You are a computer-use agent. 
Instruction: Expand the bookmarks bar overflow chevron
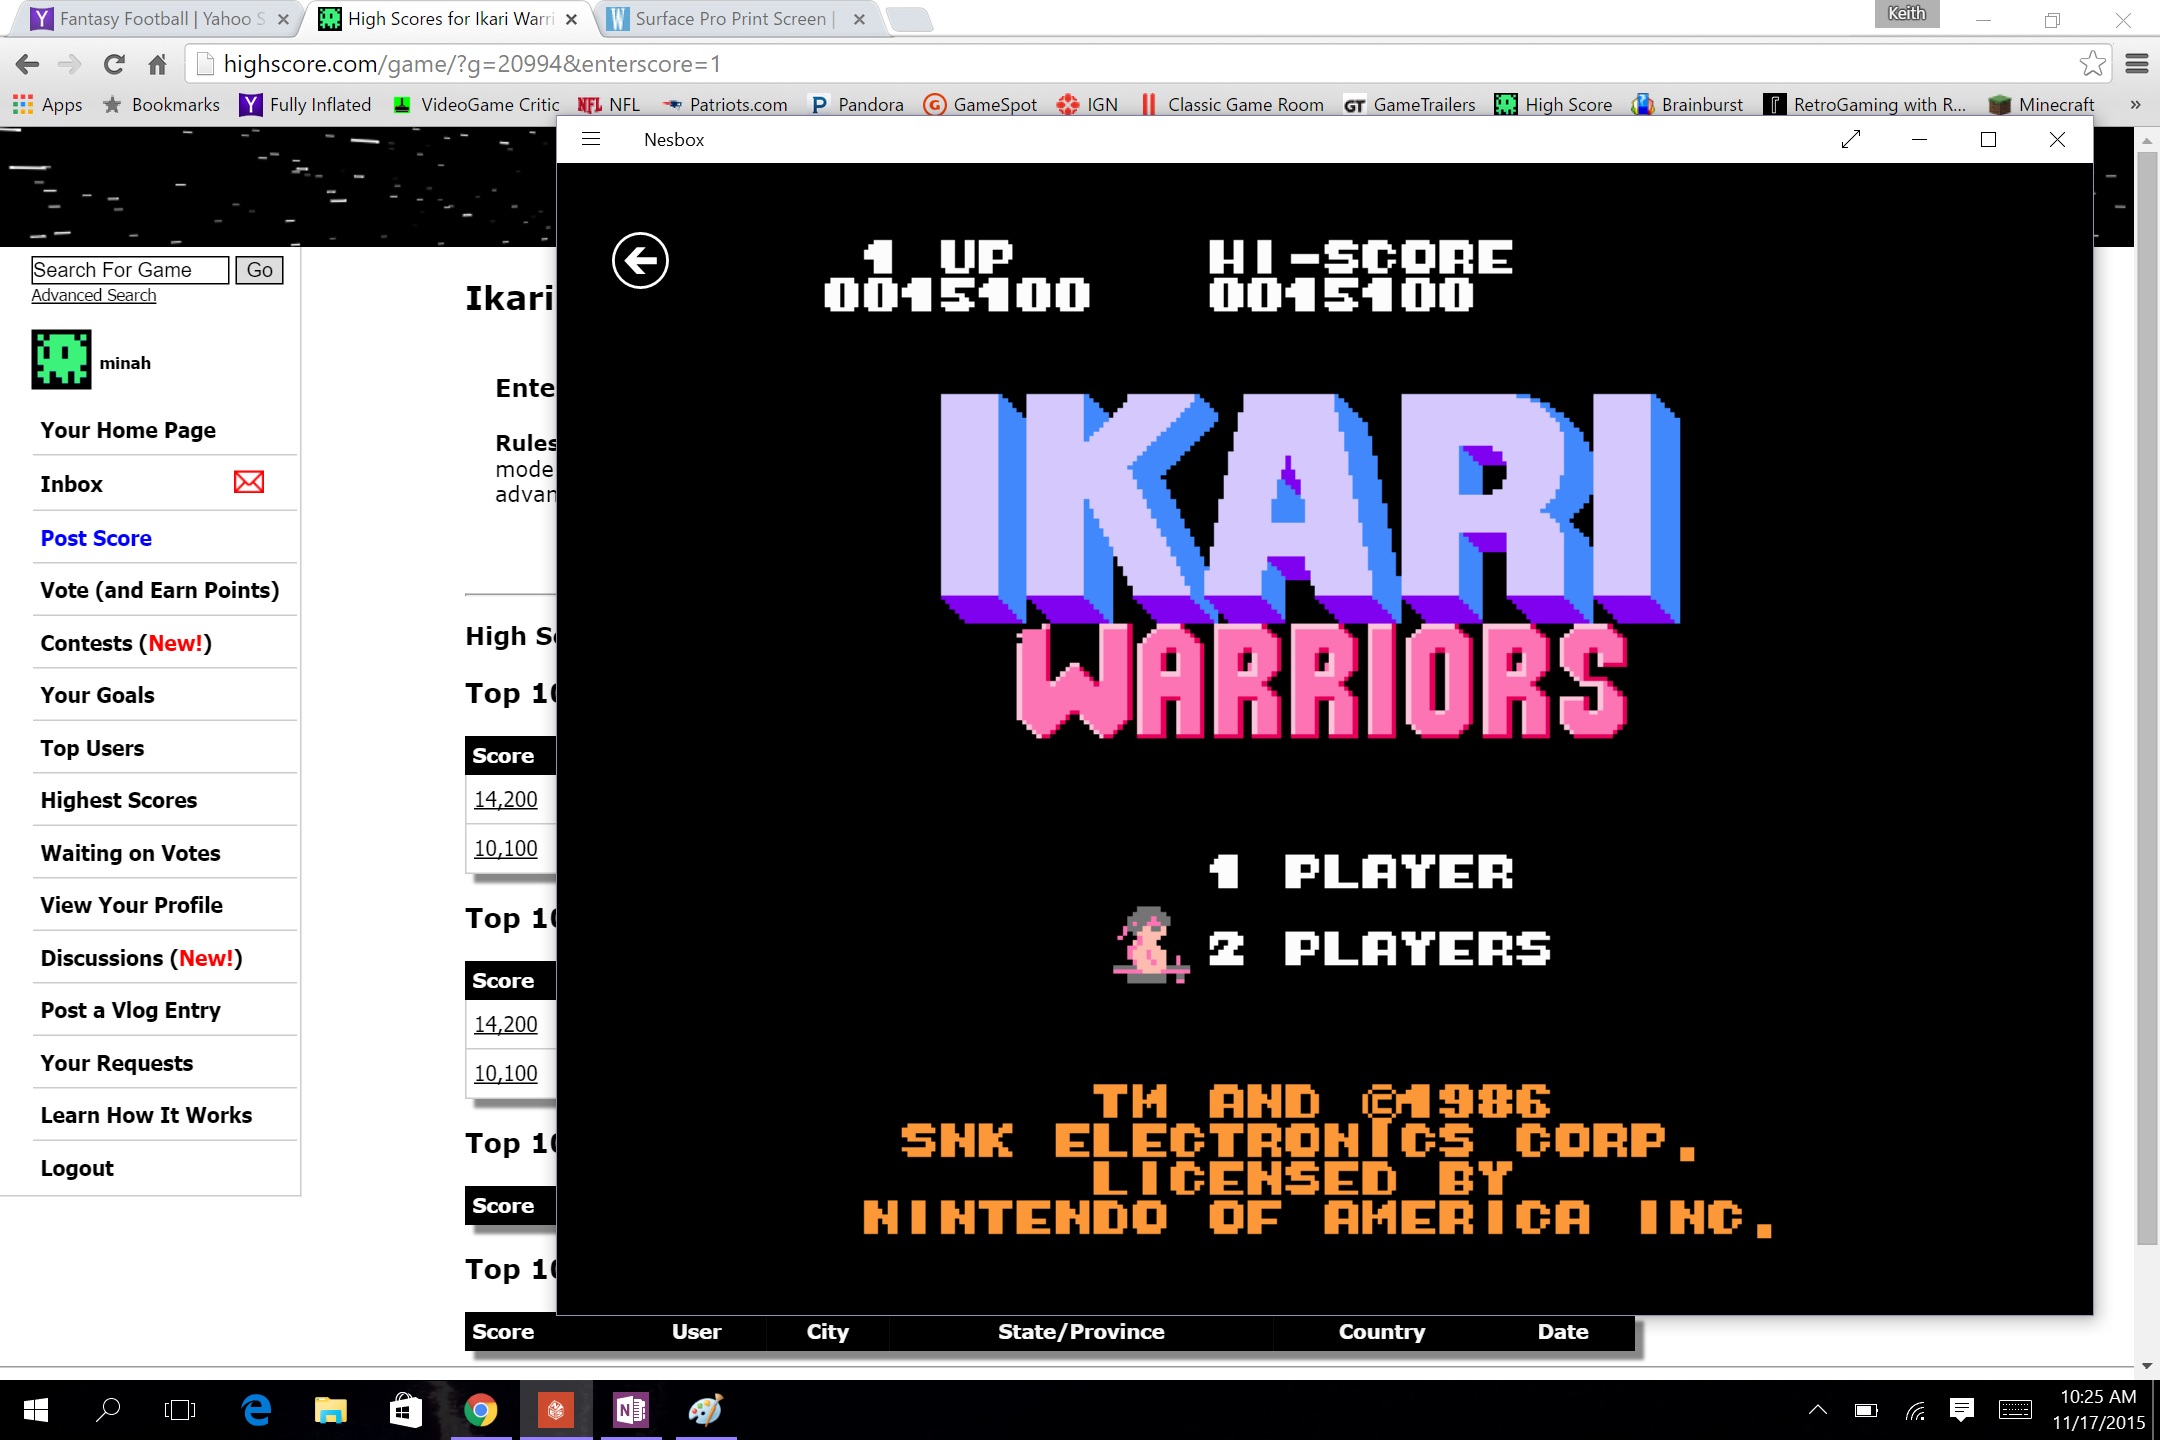coord(2135,104)
